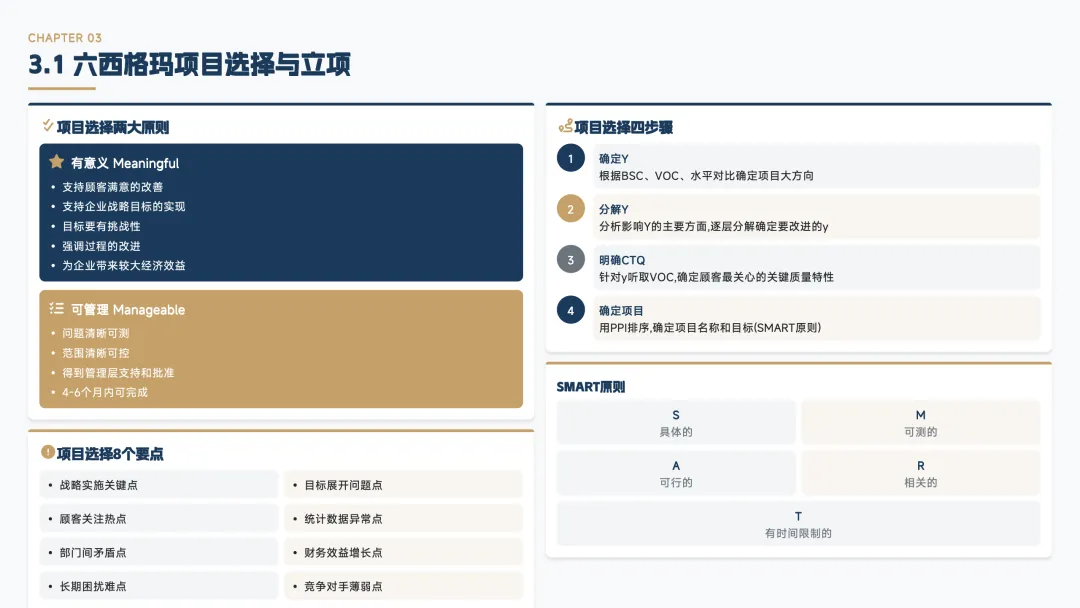The width and height of the screenshot is (1080, 608).
Task: Click bullet 范围清晰可控
Action: [x=96, y=353]
